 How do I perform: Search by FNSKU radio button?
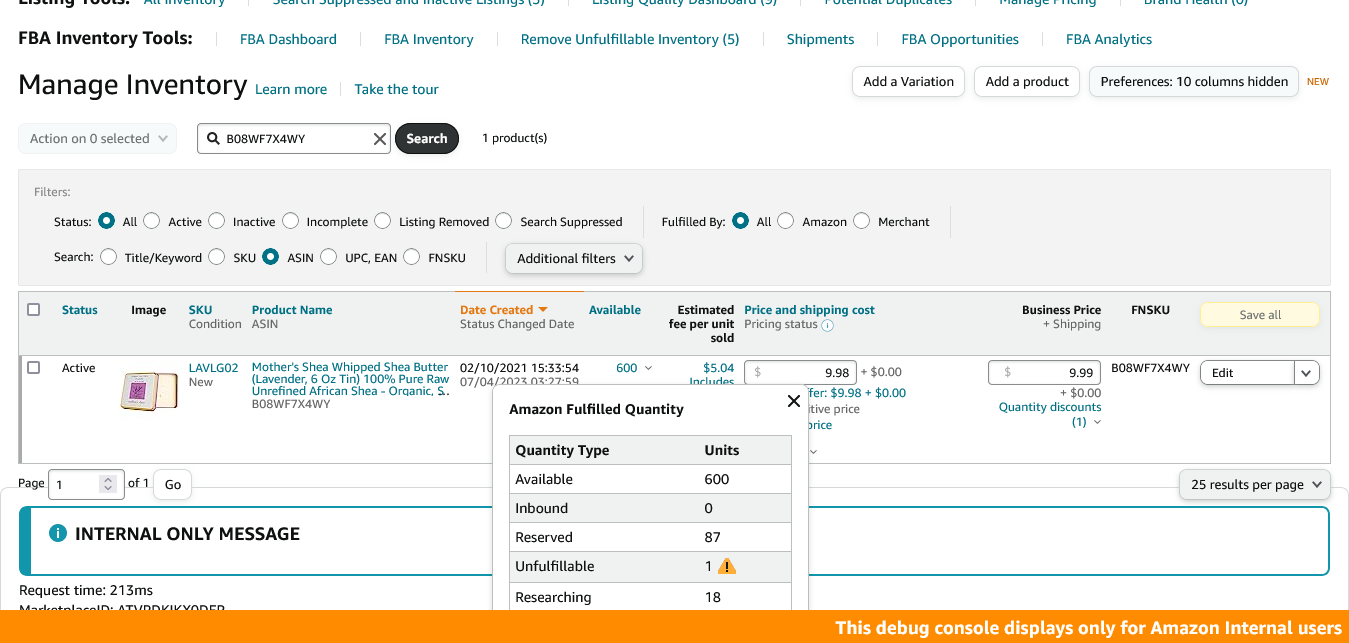coord(412,257)
